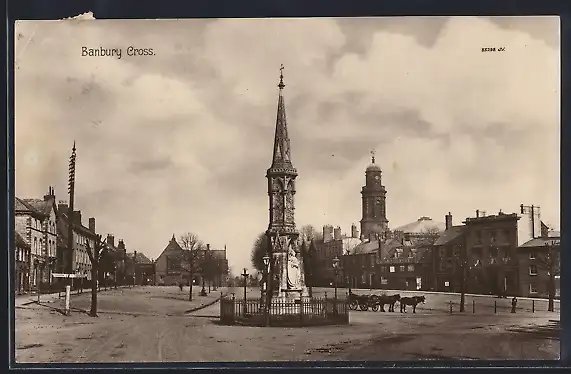This screenshot has width=571, height=374.
Task: Select the row of bollards on right
Action: click(504, 307)
